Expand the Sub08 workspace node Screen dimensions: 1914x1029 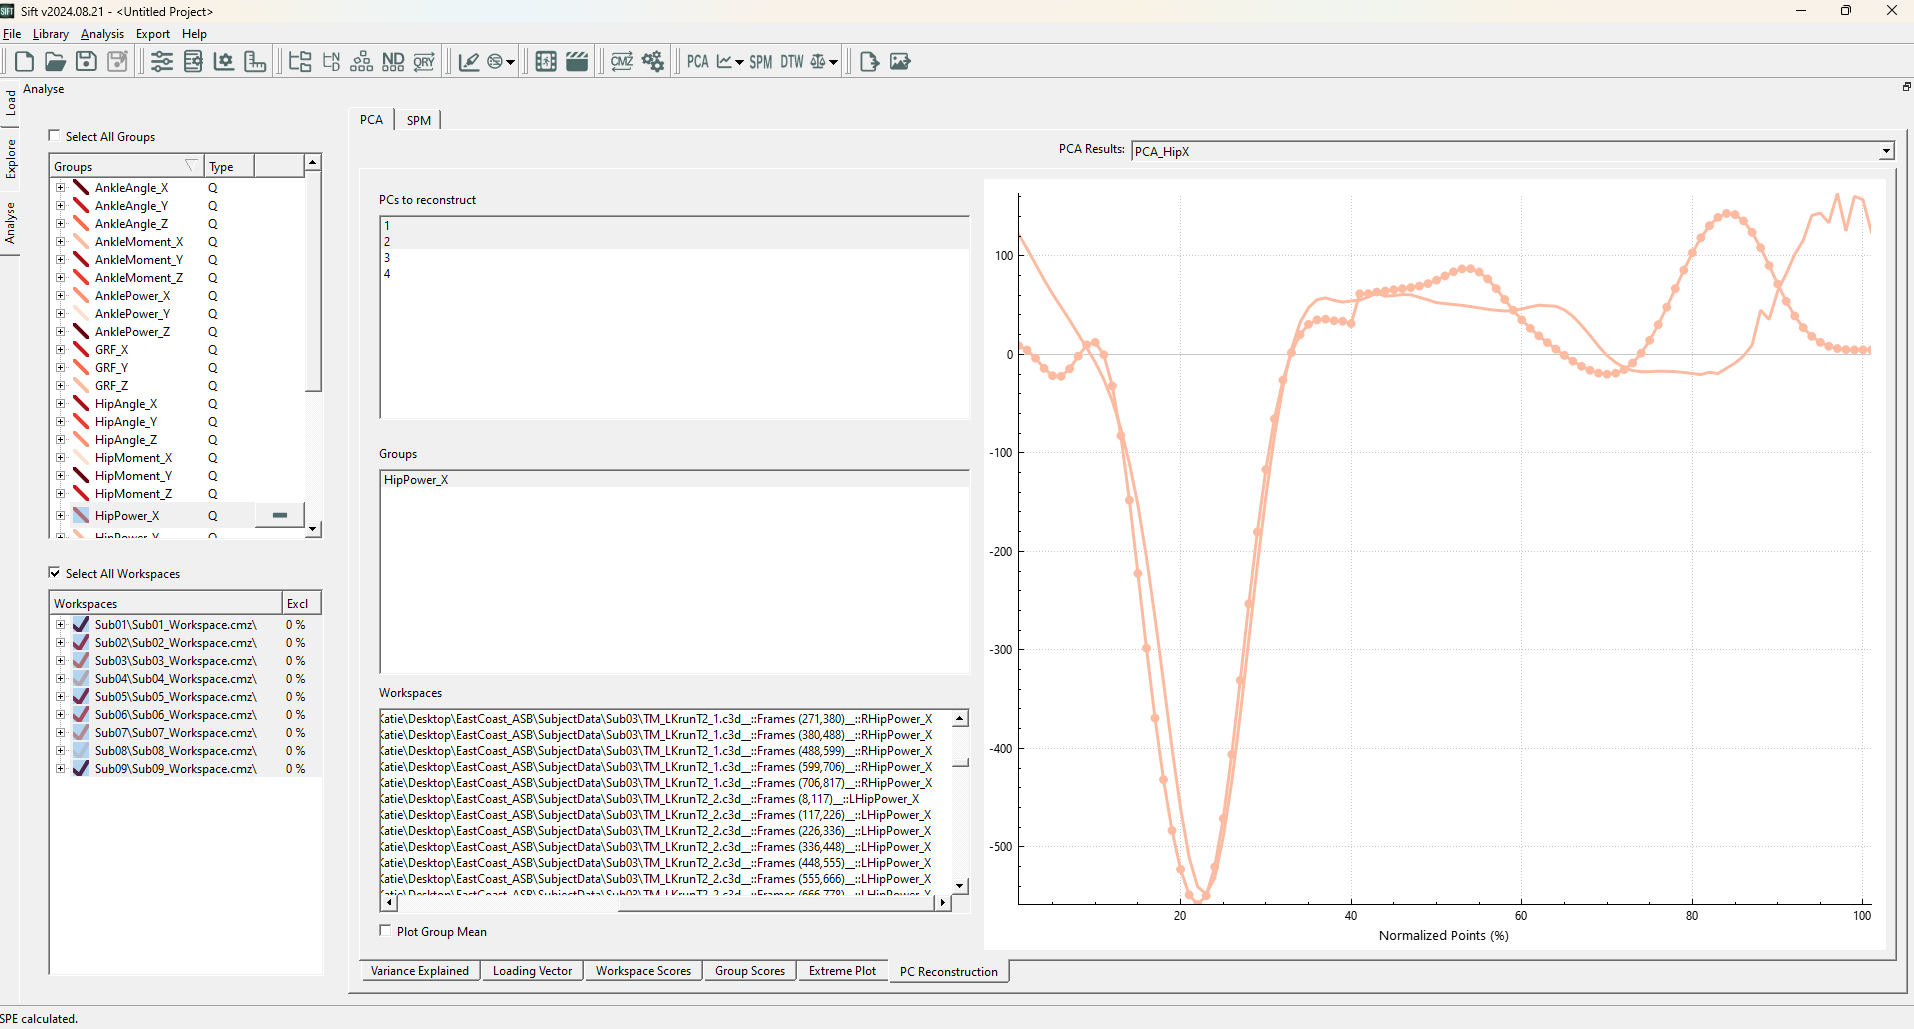coord(60,750)
